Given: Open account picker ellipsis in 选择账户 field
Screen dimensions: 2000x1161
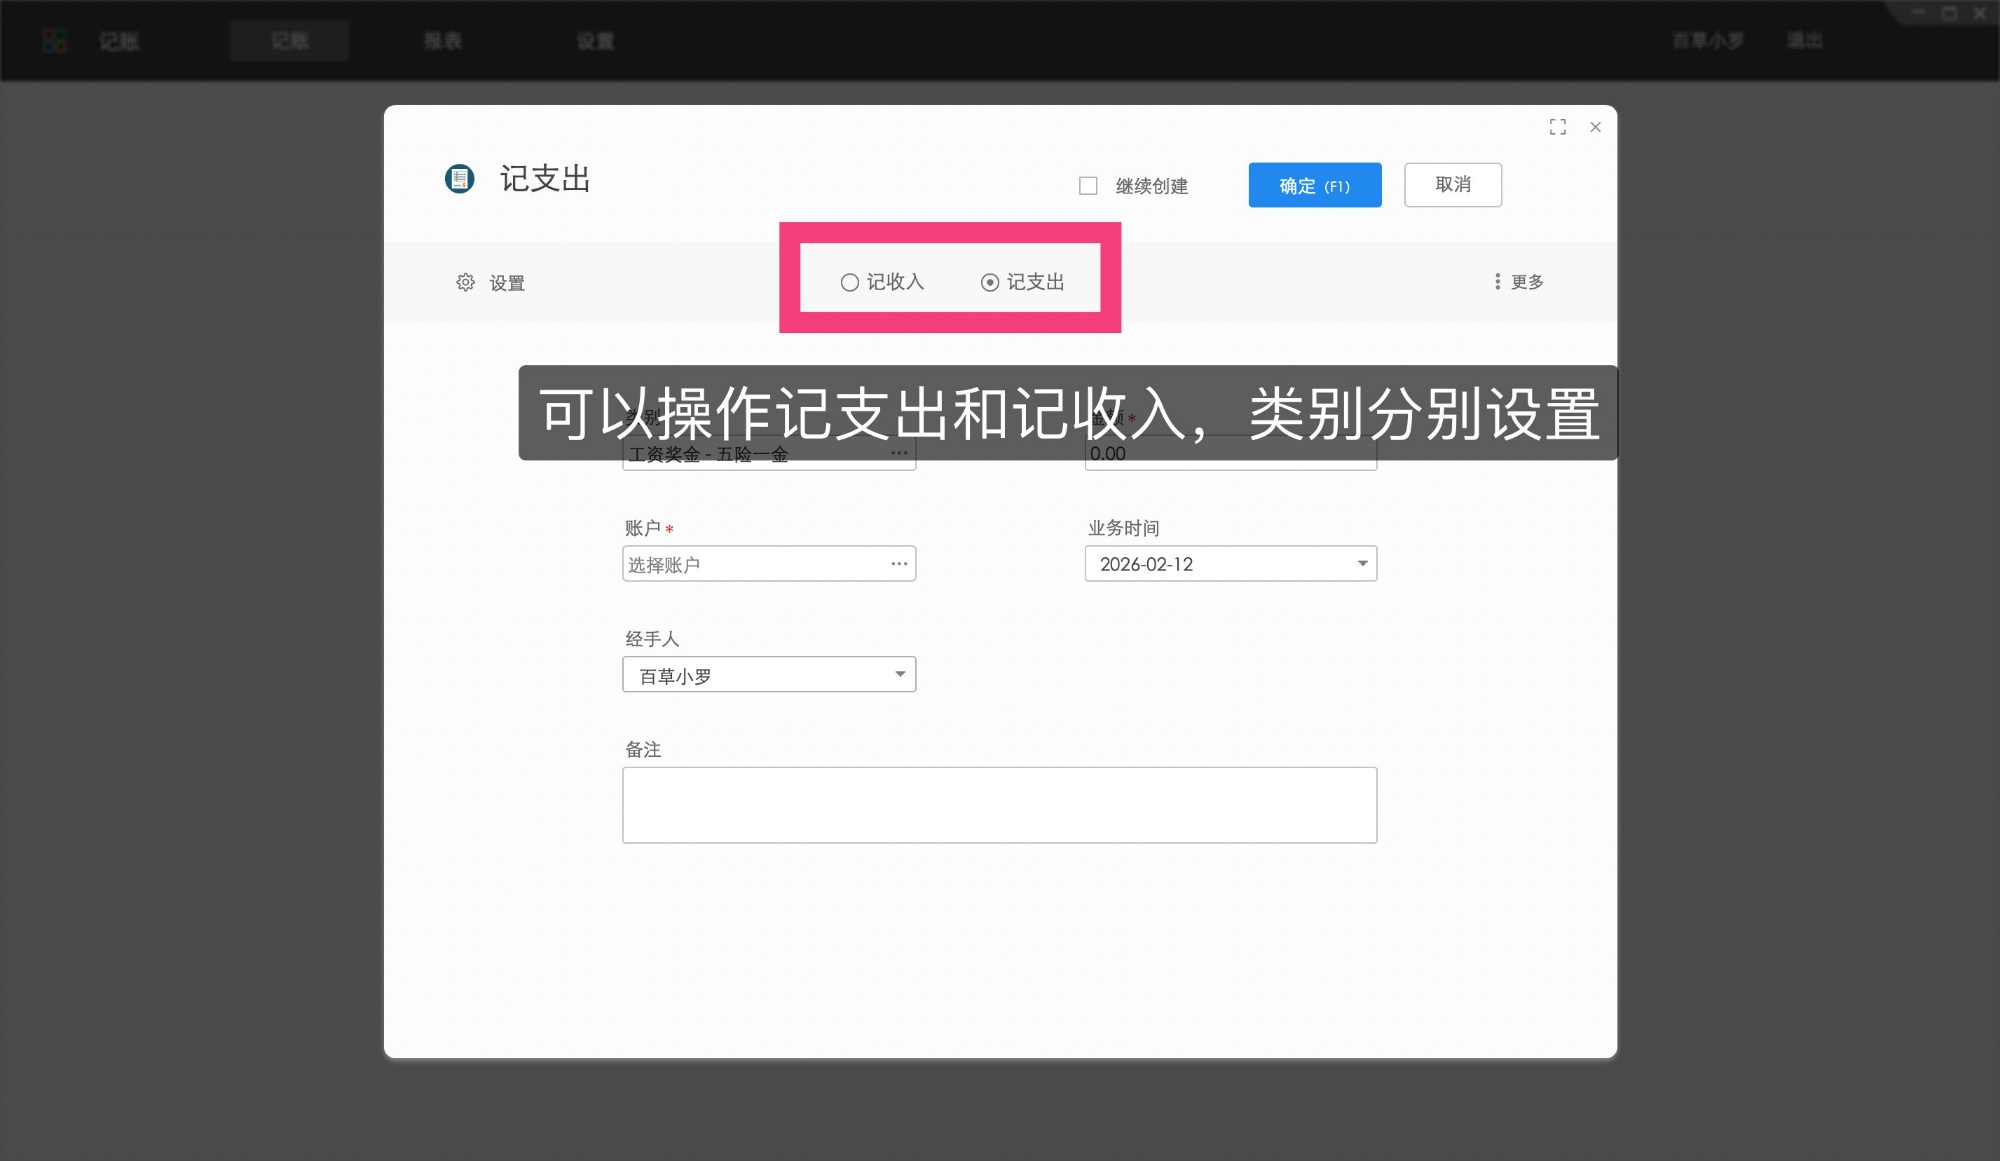Looking at the screenshot, I should click(x=898, y=563).
